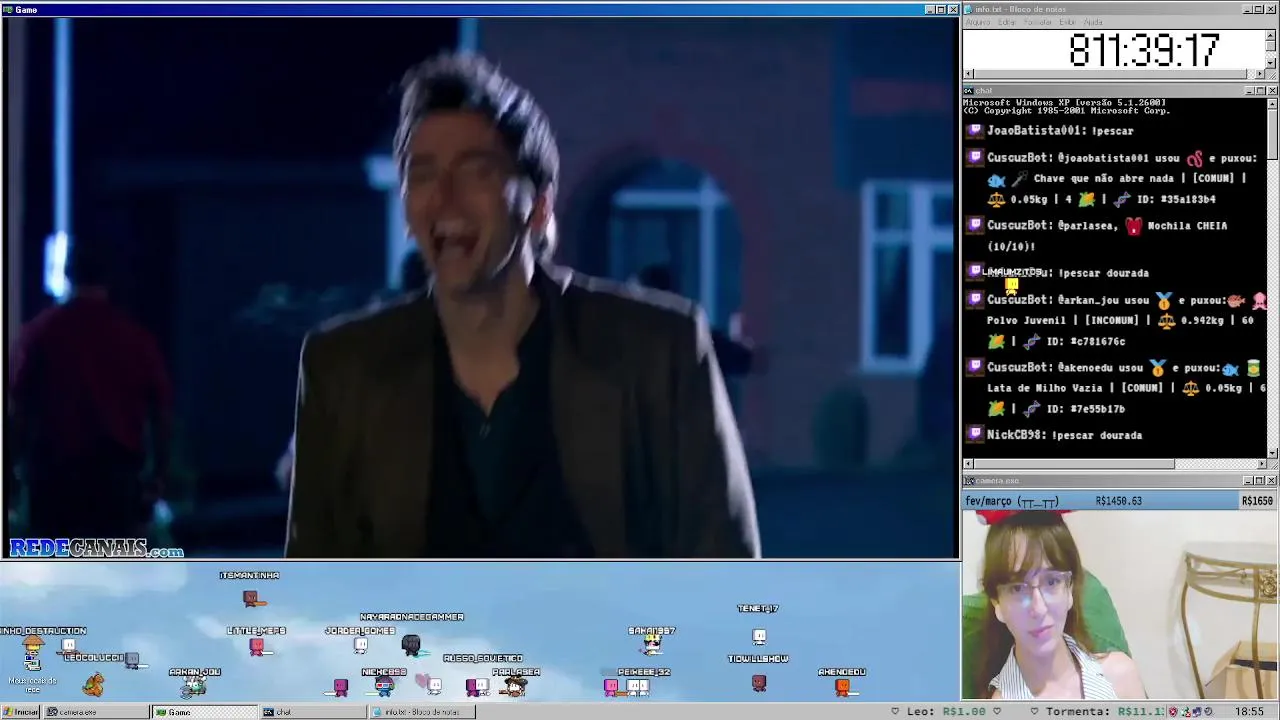The image size is (1280, 720).
Task: Switch to camera.exe in the taskbar
Action: click(x=95, y=712)
